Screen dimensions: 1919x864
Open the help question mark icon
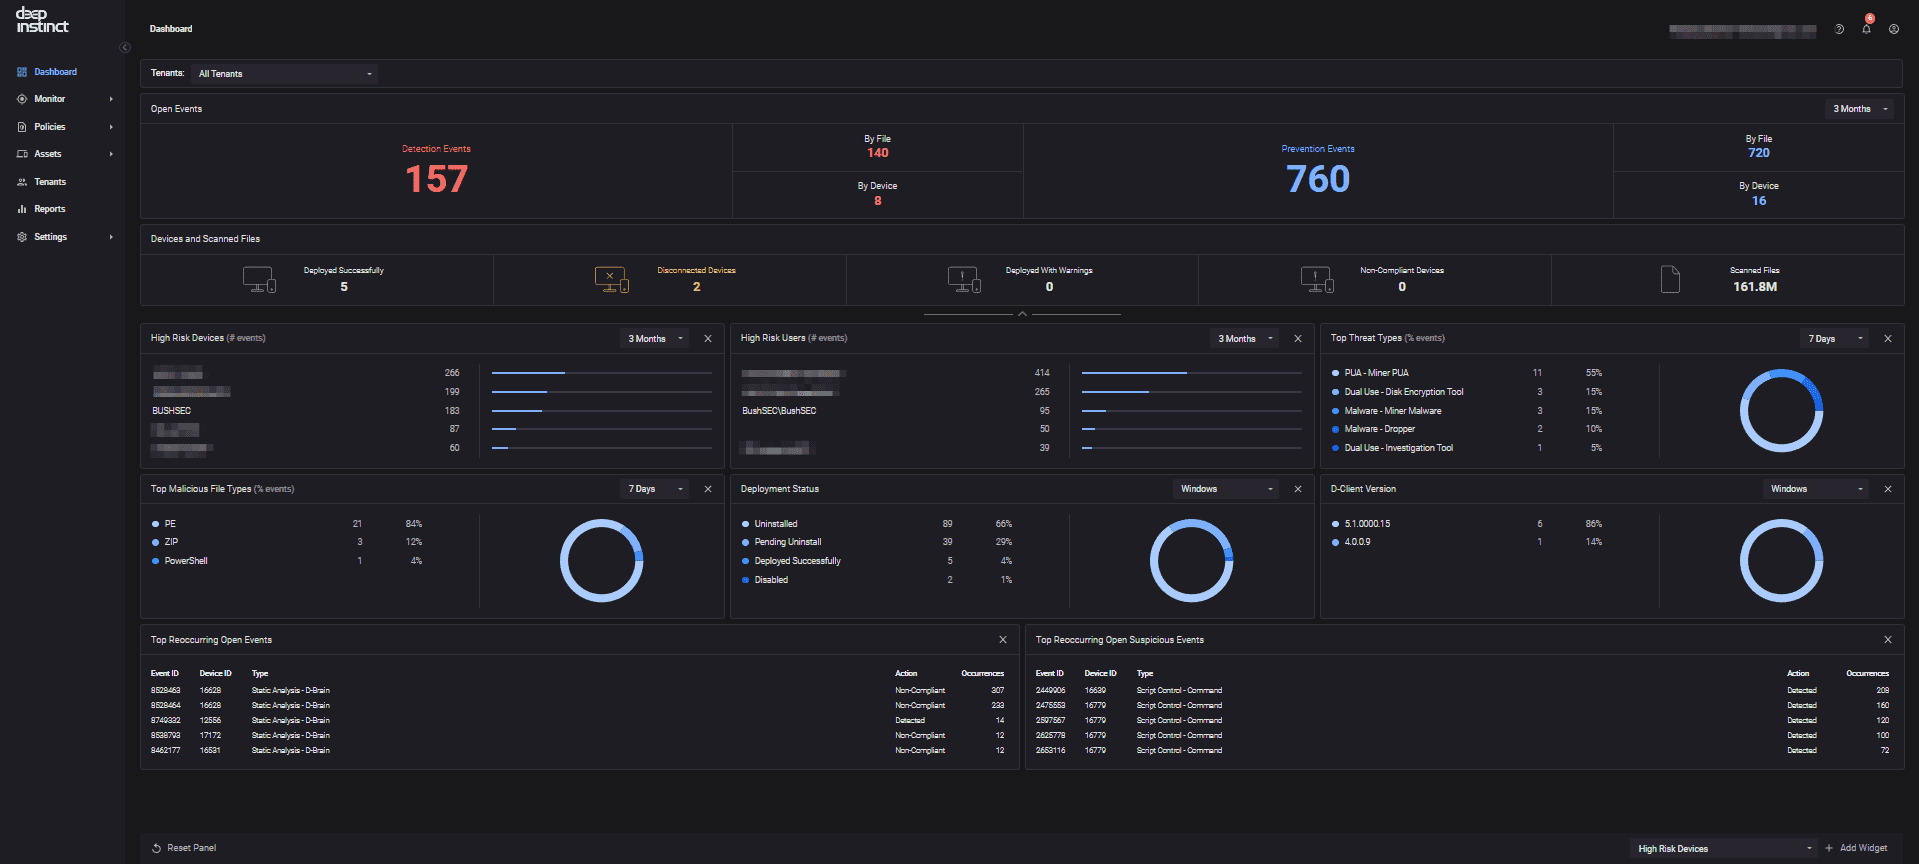click(1839, 29)
